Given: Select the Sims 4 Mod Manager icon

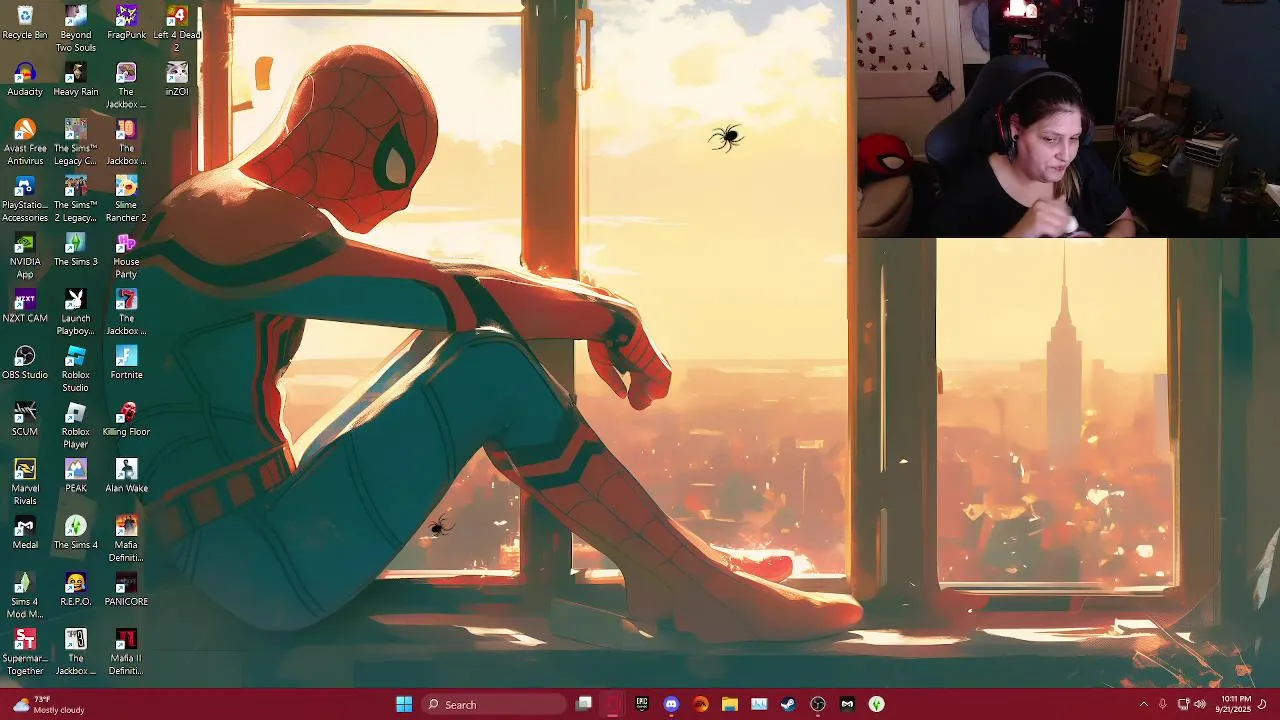Looking at the screenshot, I should (x=25, y=595).
